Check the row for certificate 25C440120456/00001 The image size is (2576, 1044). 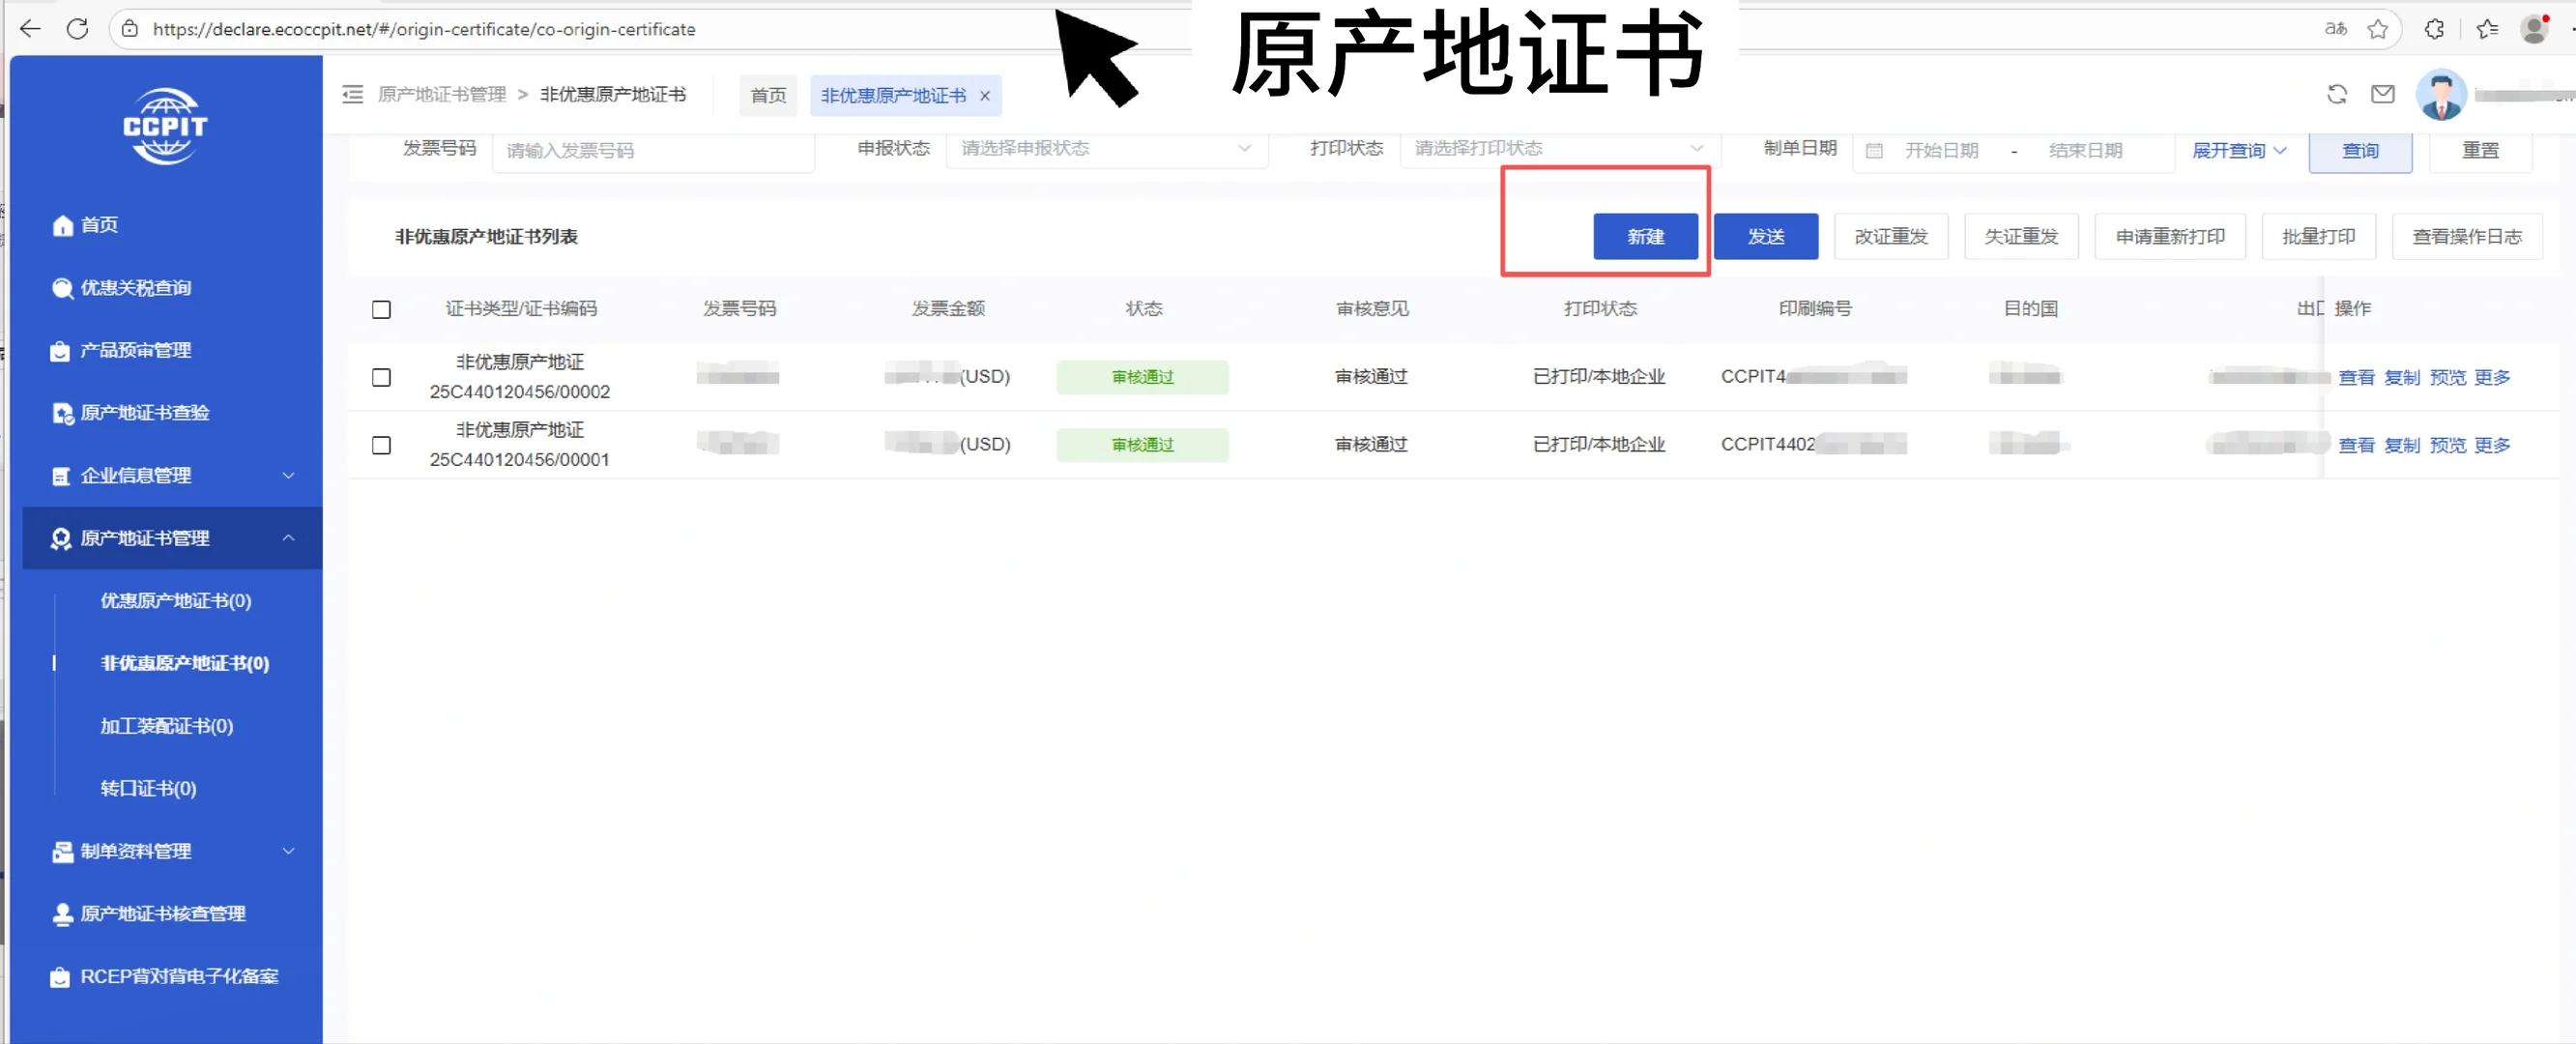(381, 445)
